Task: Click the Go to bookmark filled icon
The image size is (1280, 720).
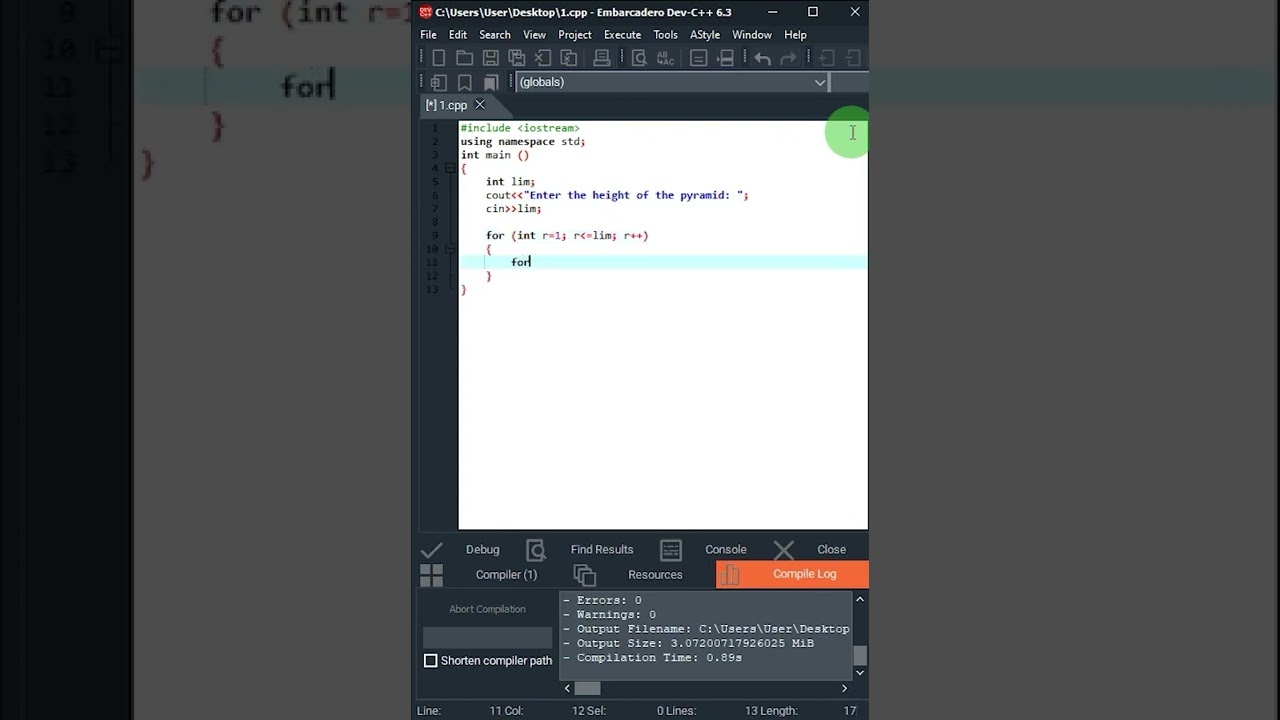Action: tap(491, 82)
